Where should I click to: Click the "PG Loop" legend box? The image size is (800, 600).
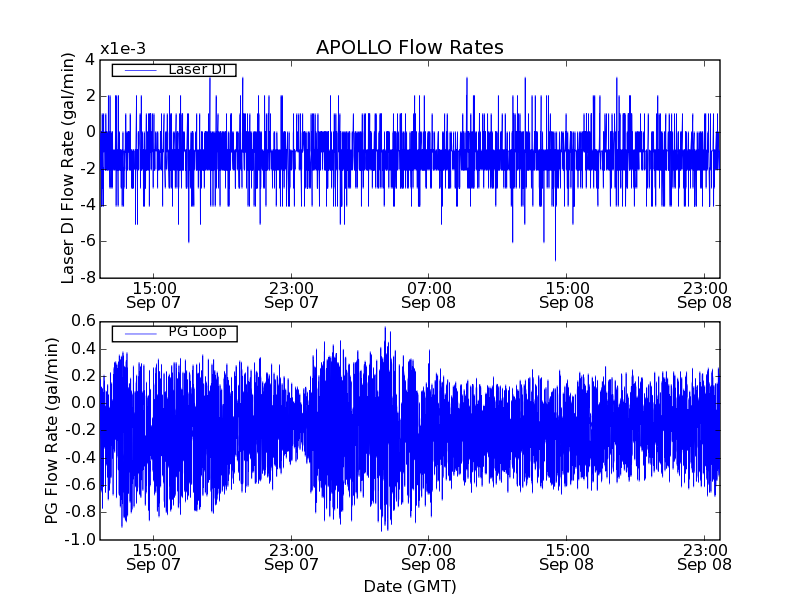(174, 333)
